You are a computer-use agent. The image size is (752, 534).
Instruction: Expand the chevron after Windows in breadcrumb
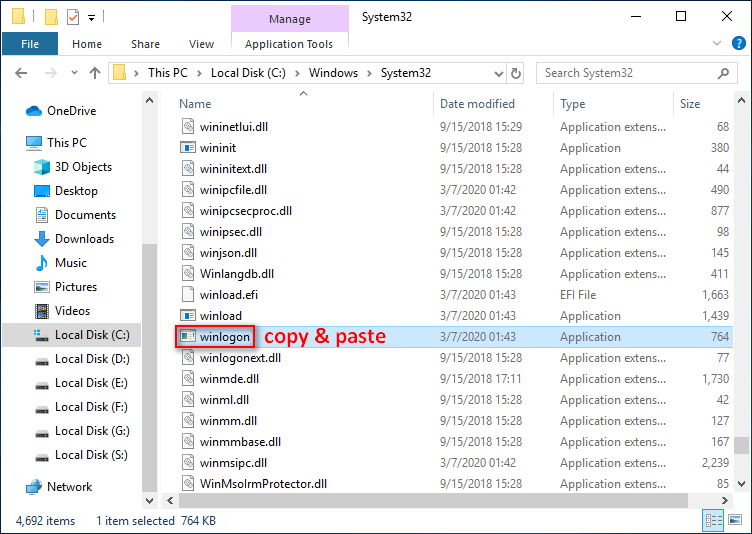click(x=369, y=73)
